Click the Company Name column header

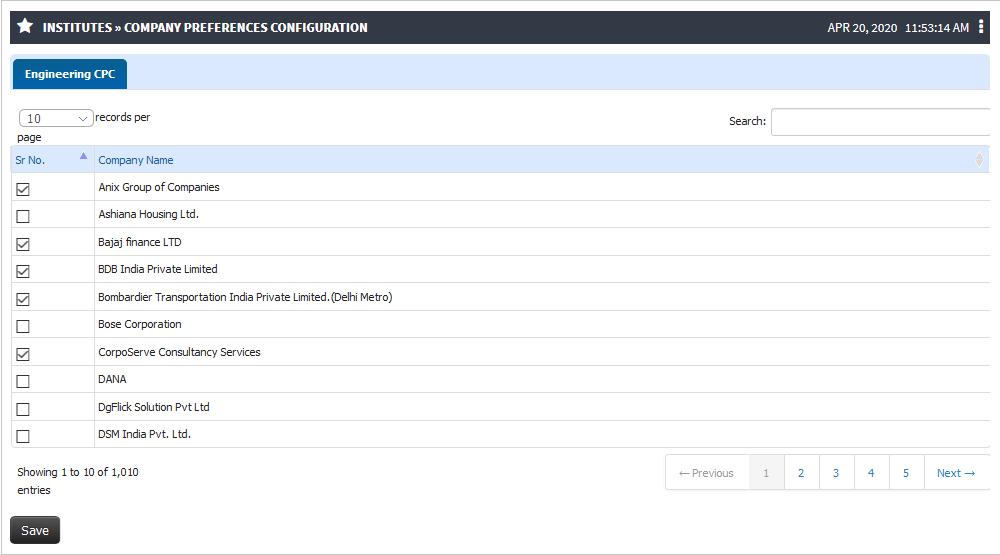[x=542, y=159]
